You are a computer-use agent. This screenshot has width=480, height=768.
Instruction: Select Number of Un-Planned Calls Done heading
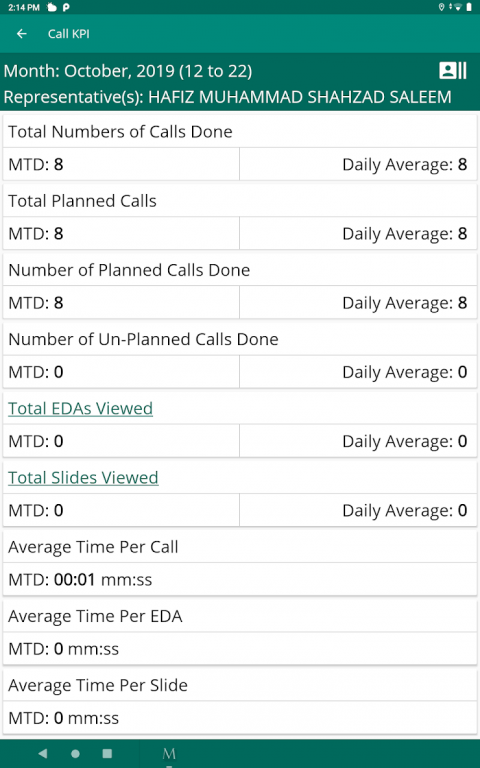[143, 339]
